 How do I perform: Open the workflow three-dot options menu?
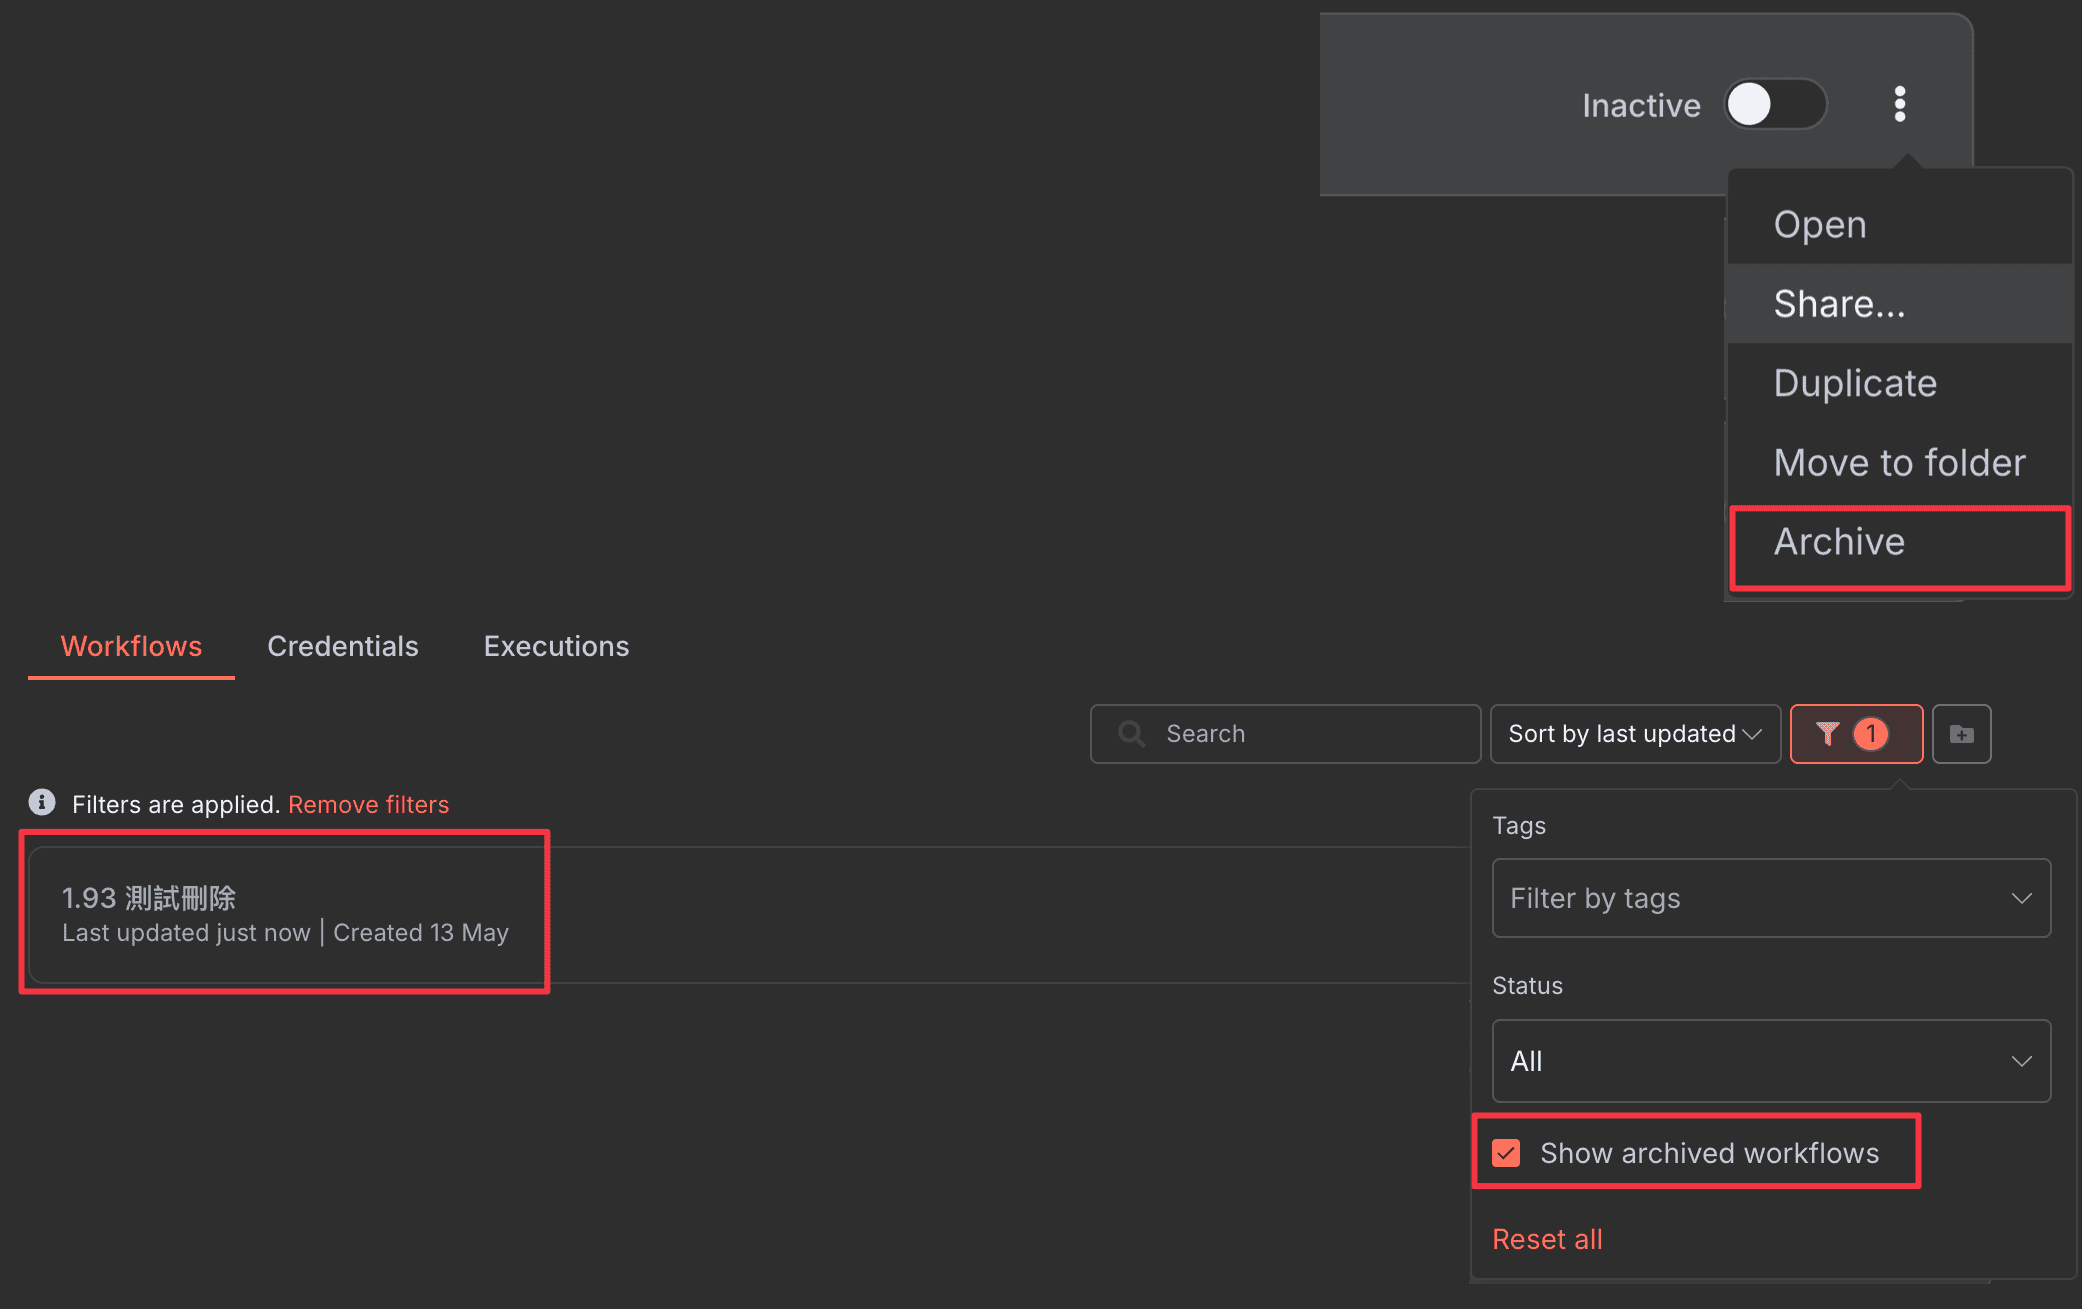(1899, 104)
